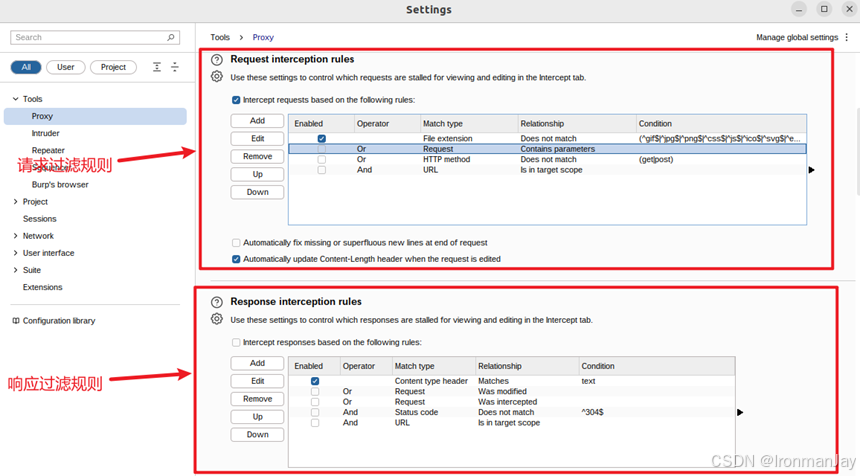Enable Intercept responses based on rules checkbox
The image size is (860, 476).
pyautogui.click(x=236, y=342)
